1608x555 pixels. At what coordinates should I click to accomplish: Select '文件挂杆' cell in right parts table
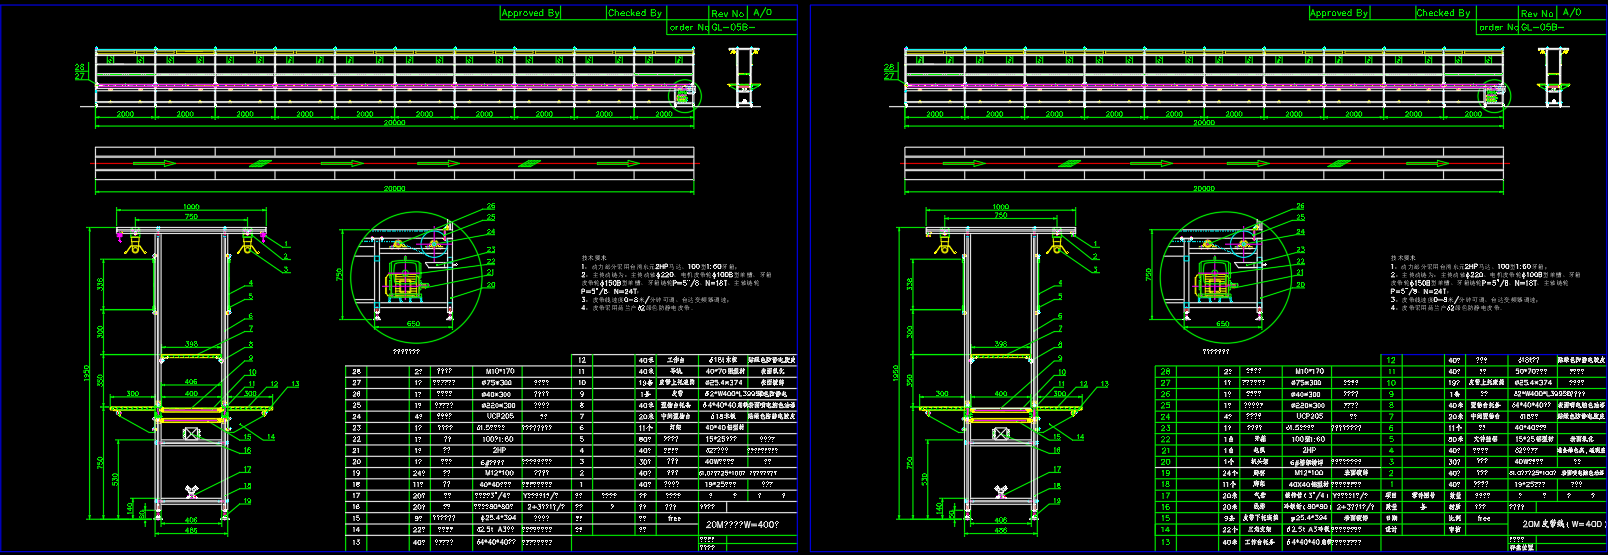click(1486, 439)
